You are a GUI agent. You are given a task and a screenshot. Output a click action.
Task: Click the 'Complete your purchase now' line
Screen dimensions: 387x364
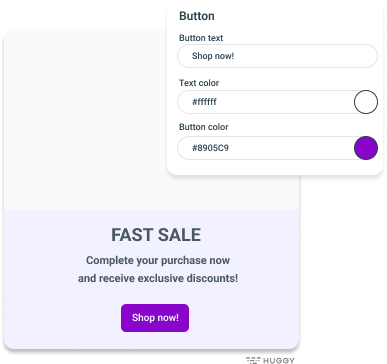coord(158,260)
